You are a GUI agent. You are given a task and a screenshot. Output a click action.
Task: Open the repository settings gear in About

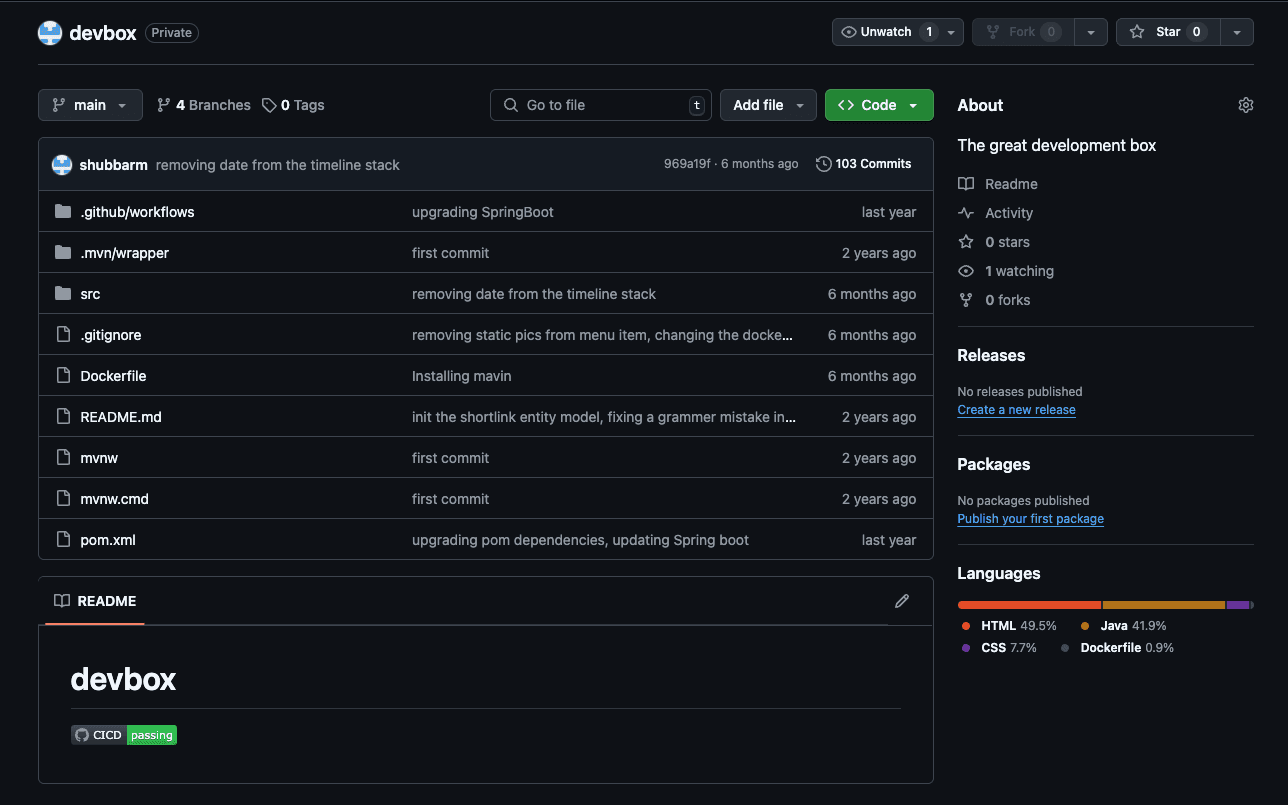(x=1245, y=105)
